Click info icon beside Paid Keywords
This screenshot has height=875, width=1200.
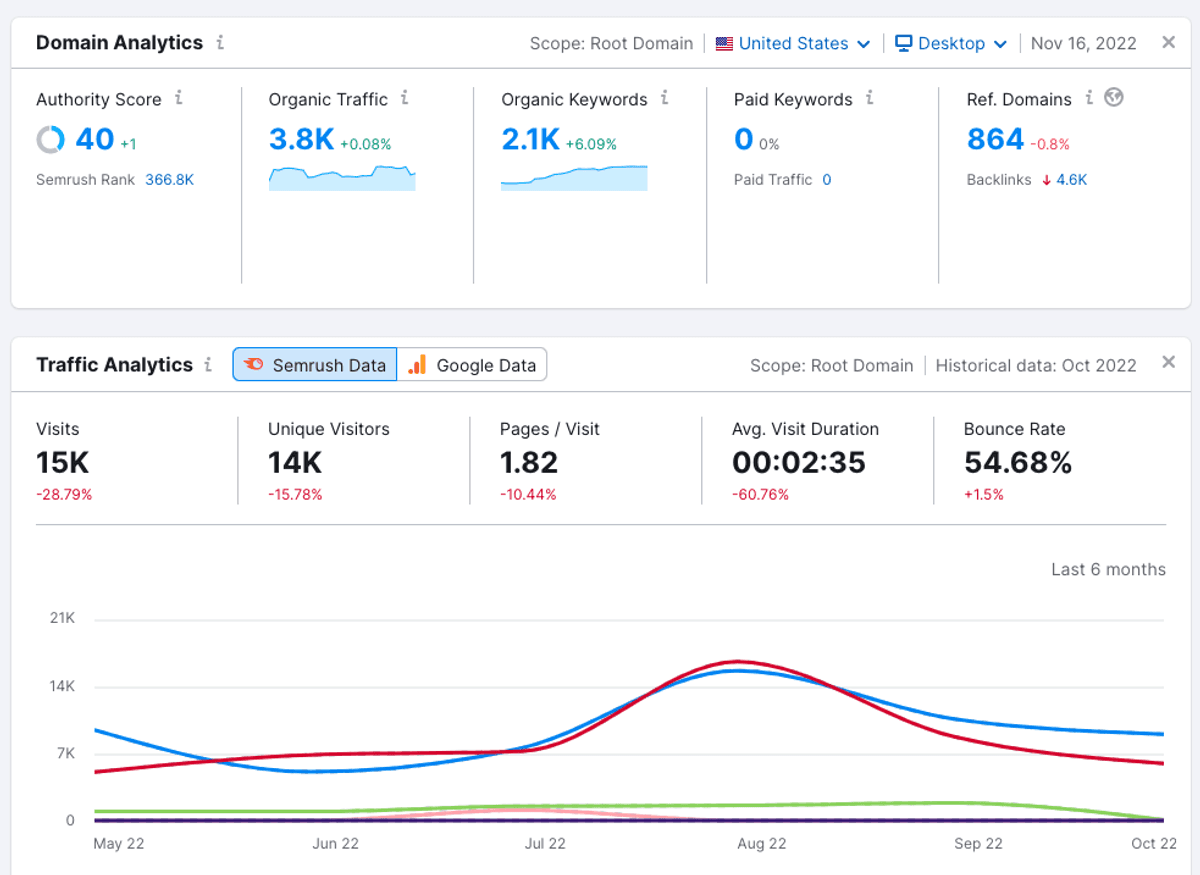tap(870, 98)
